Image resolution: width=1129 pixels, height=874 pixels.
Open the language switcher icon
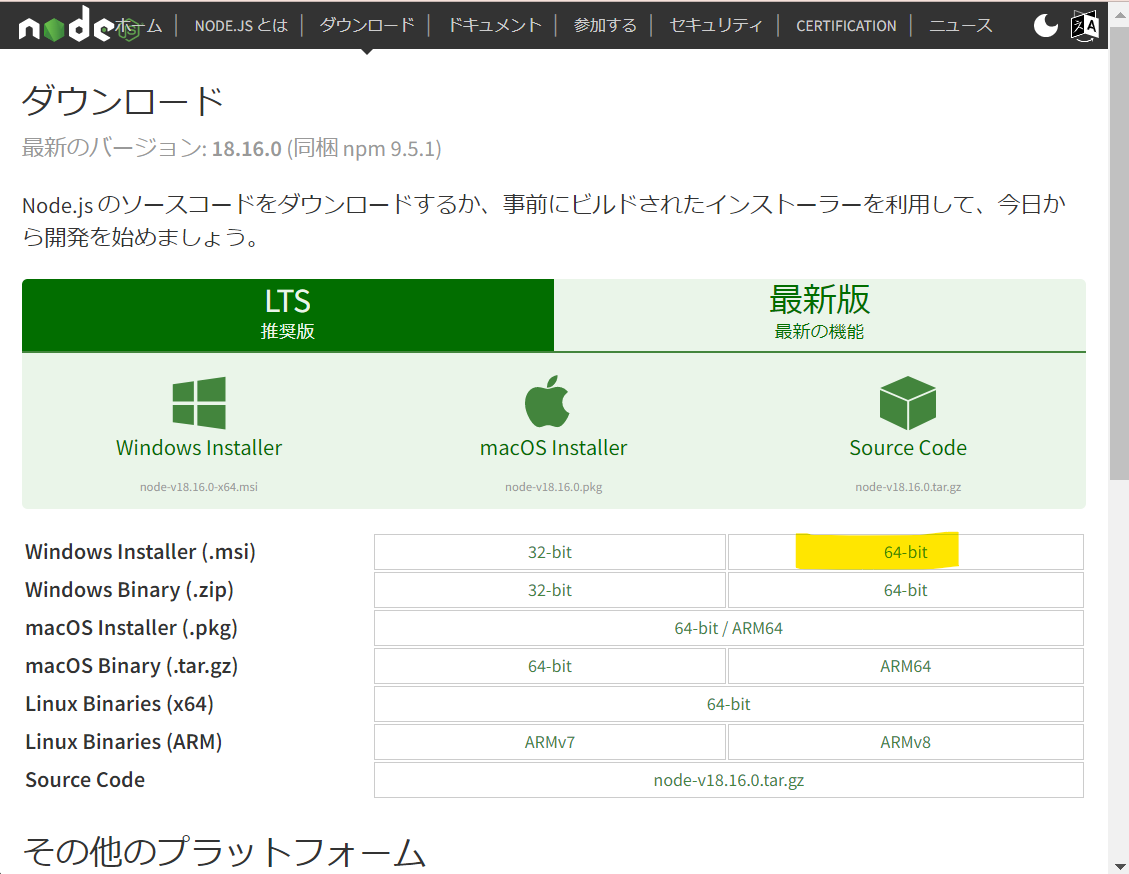click(x=1083, y=25)
